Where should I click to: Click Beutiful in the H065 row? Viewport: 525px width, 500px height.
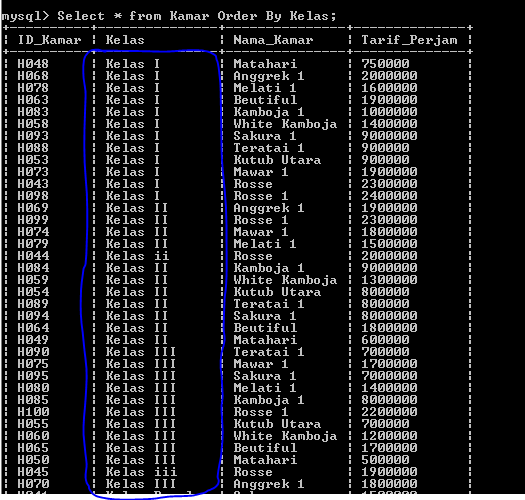[x=265, y=448]
